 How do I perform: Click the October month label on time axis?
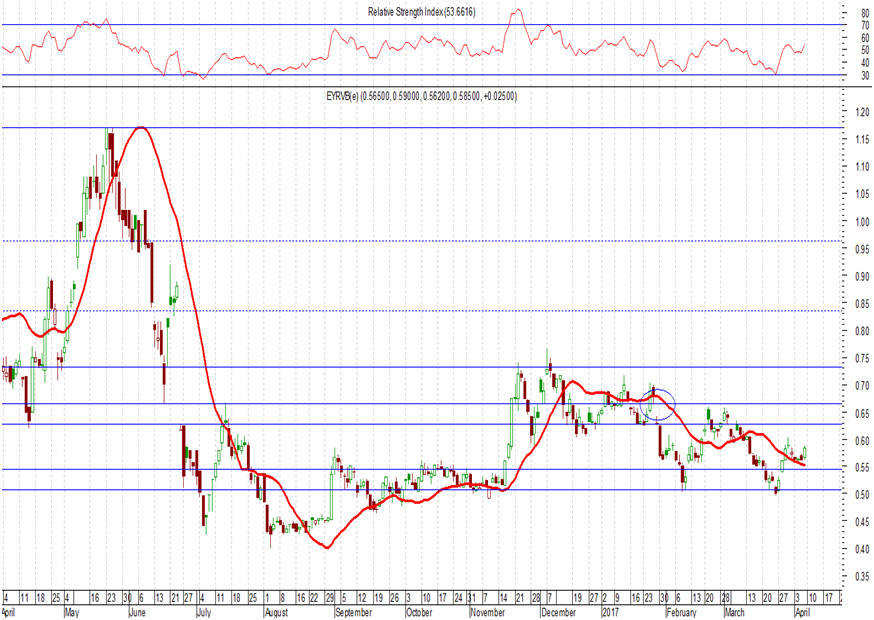[x=420, y=610]
